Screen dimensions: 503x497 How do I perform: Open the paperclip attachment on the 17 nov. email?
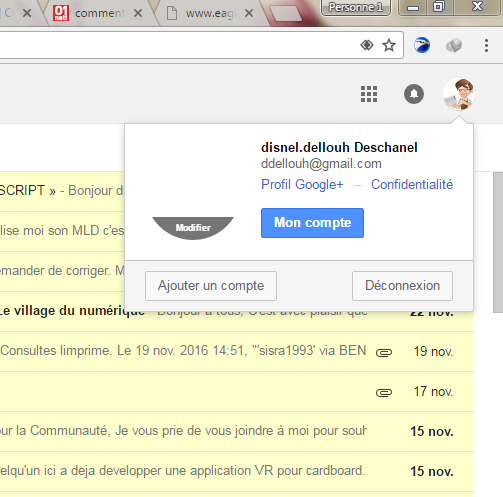(x=384, y=393)
